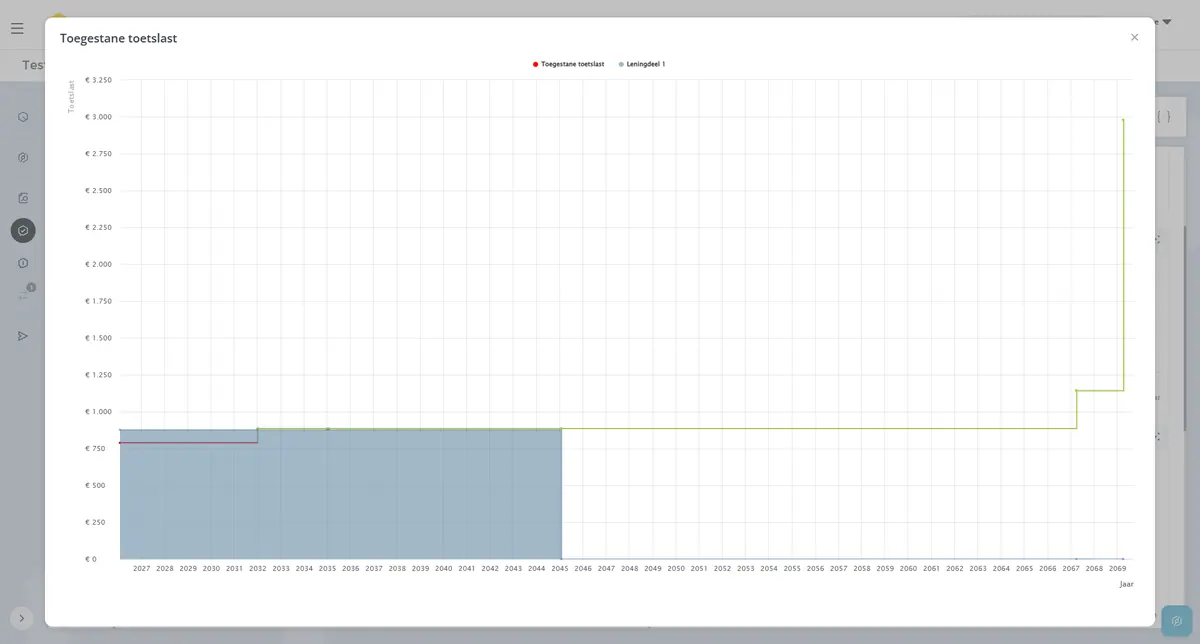Click the dialog title Toegestane toetslast
1200x644 pixels.
[119, 38]
